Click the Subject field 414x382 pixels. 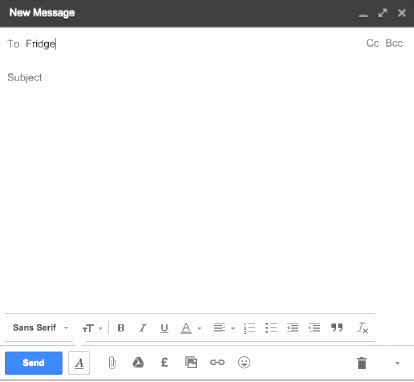click(207, 77)
